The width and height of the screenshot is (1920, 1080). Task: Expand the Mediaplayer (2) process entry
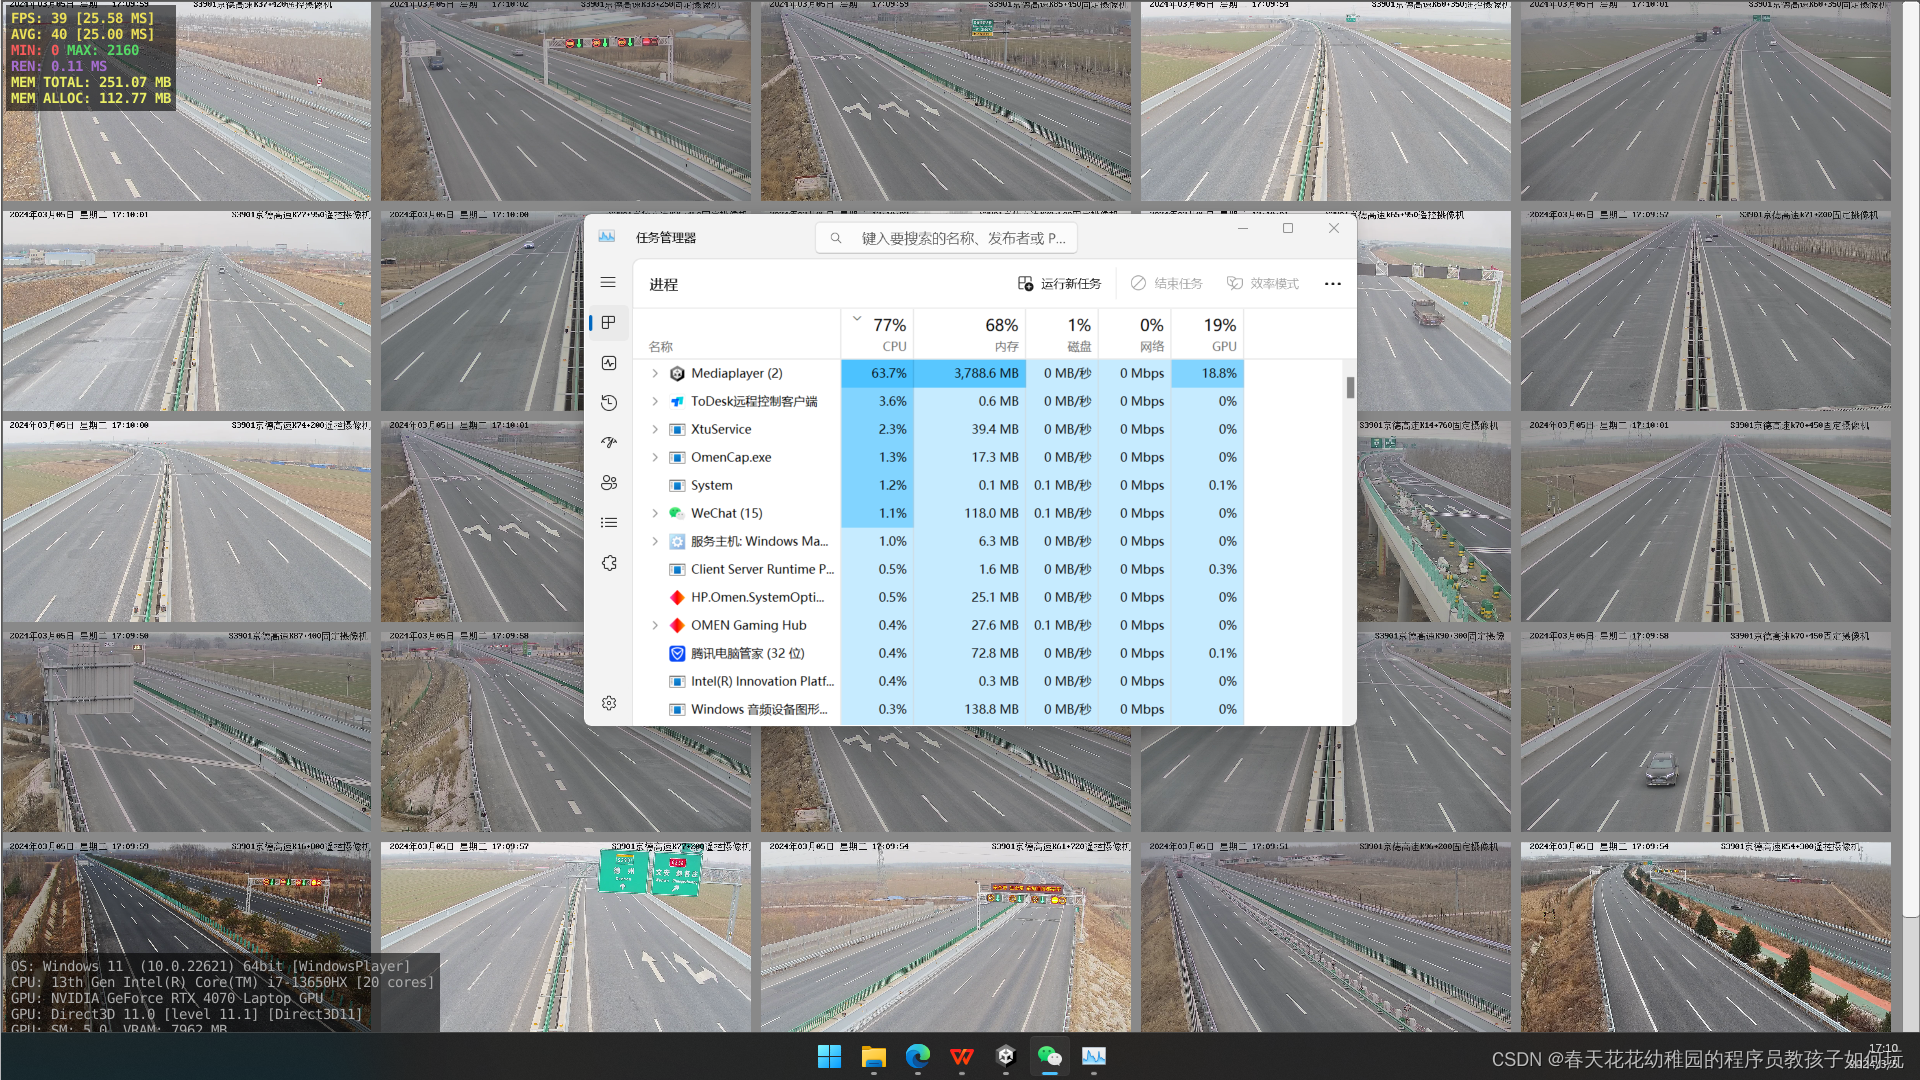653,372
